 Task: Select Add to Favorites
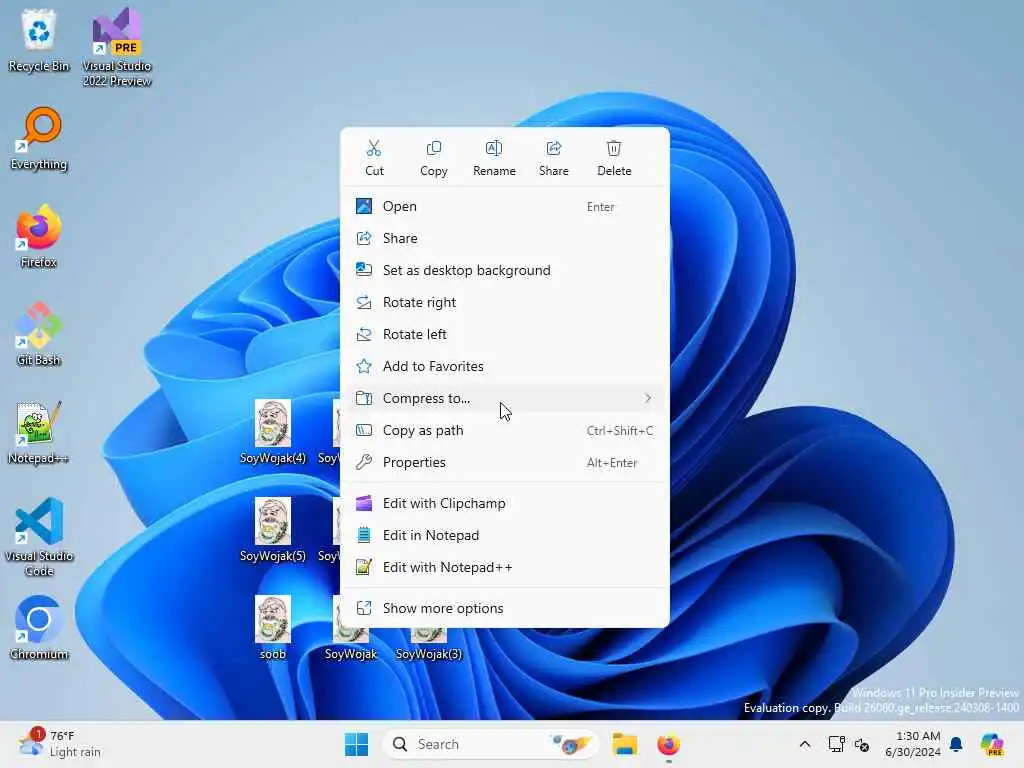[x=505, y=366]
